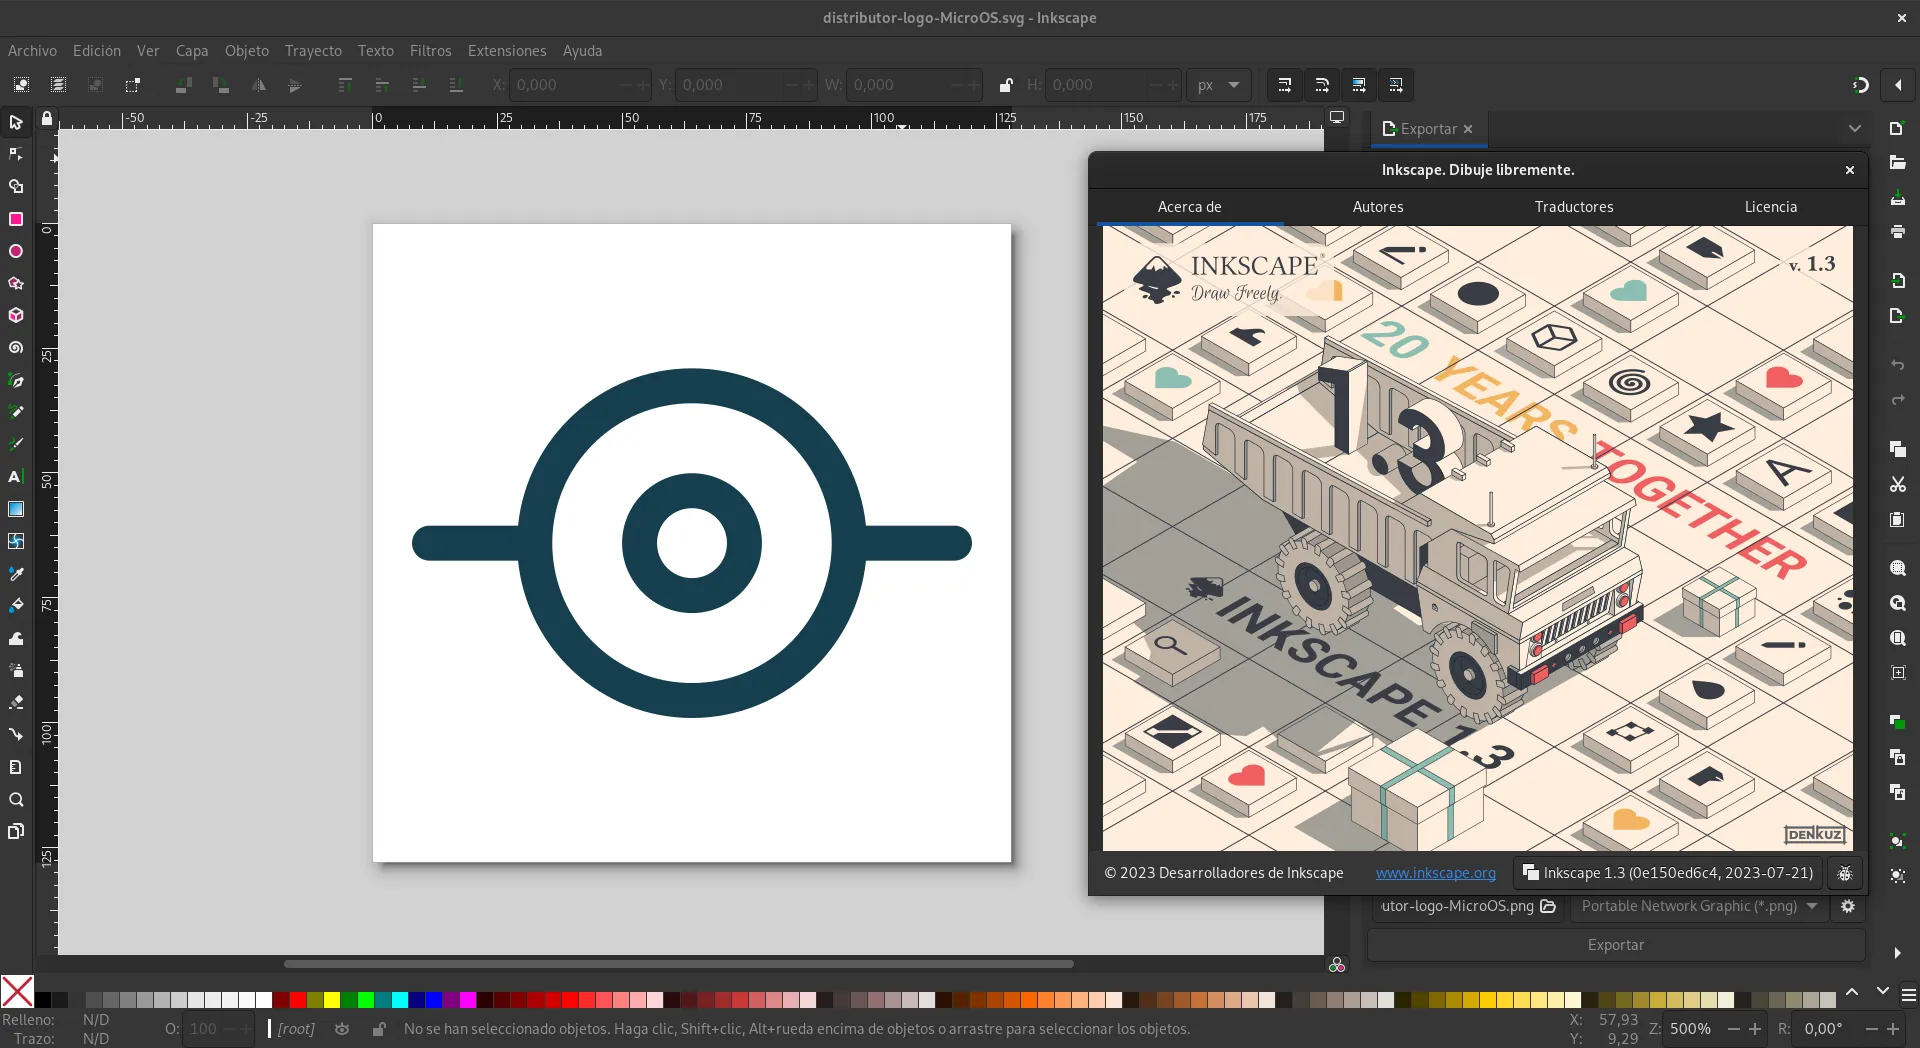The image size is (1920, 1048).
Task: Select the Rectangle tool
Action: click(16, 219)
